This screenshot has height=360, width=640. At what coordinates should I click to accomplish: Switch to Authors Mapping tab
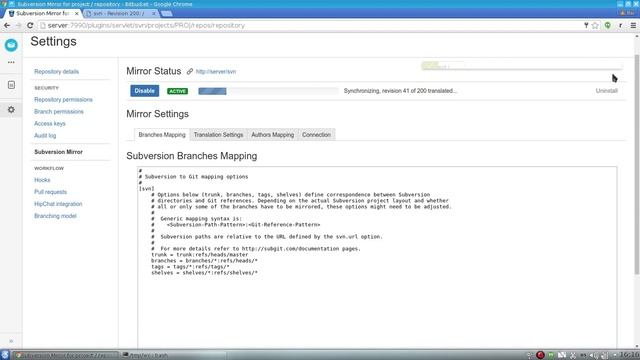(x=272, y=135)
